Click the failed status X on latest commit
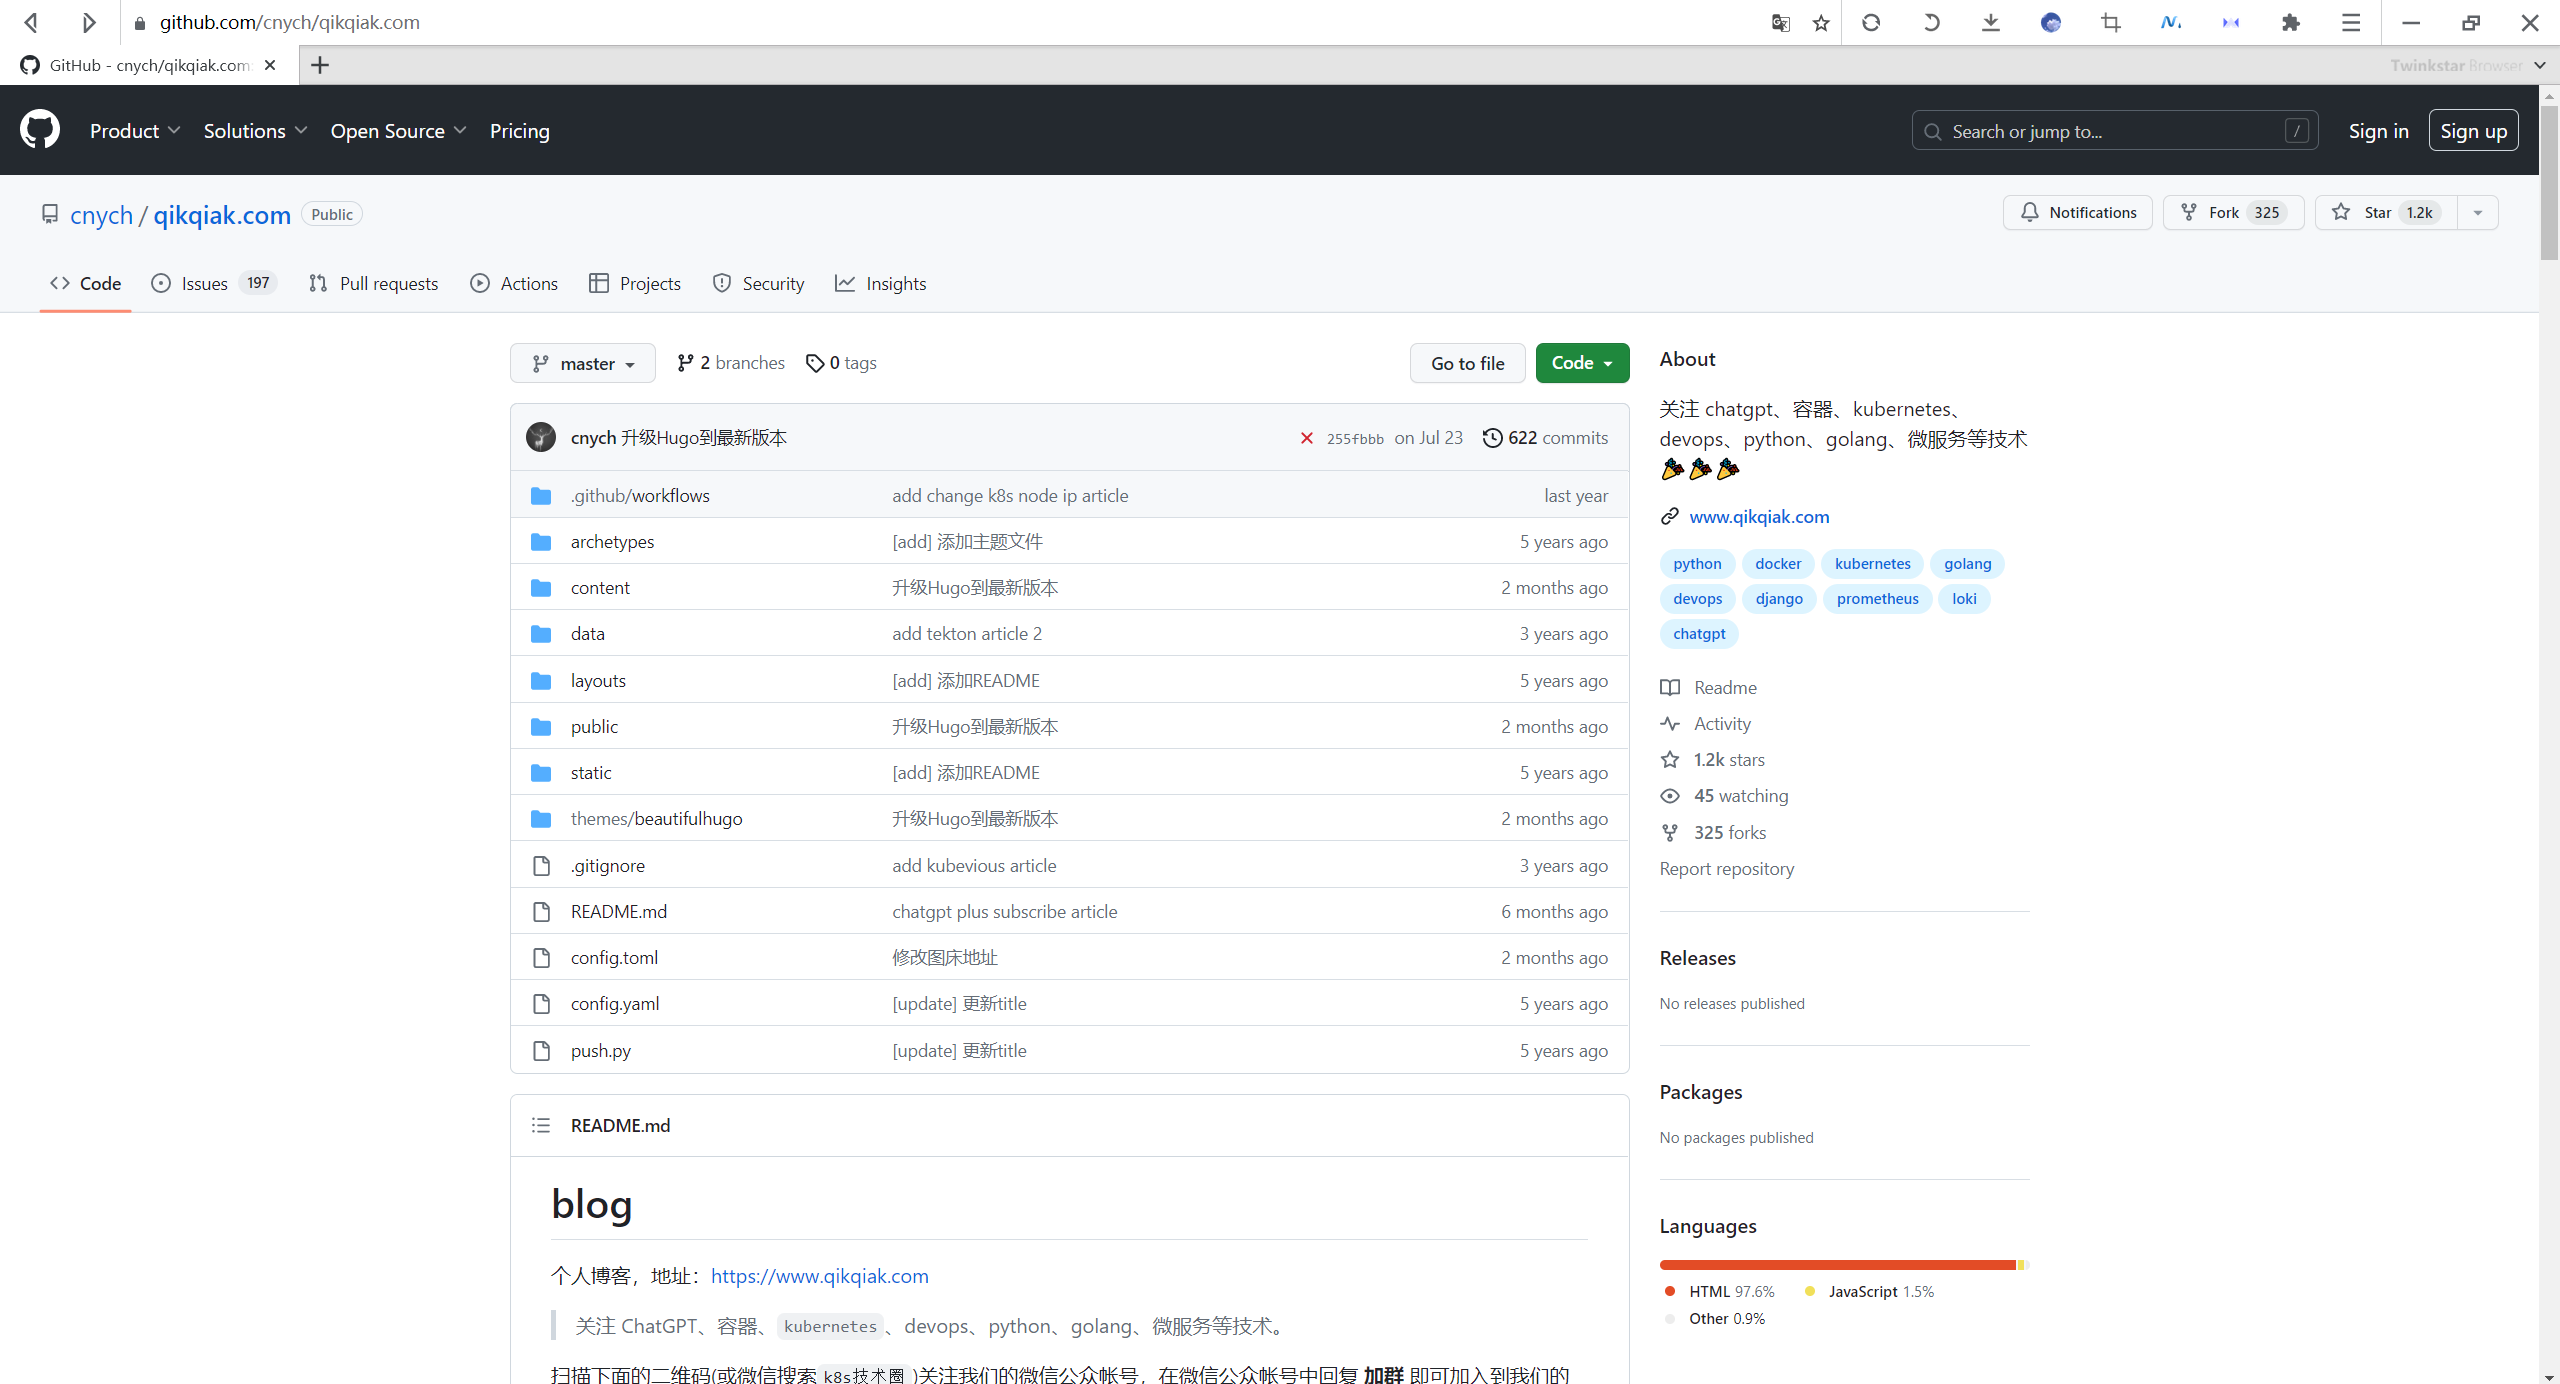The image size is (2560, 1384). pyautogui.click(x=1306, y=438)
